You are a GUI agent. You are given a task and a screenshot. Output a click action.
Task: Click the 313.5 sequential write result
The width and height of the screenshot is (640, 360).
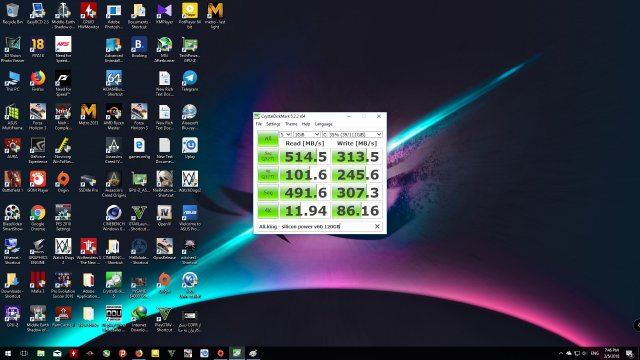click(x=357, y=157)
